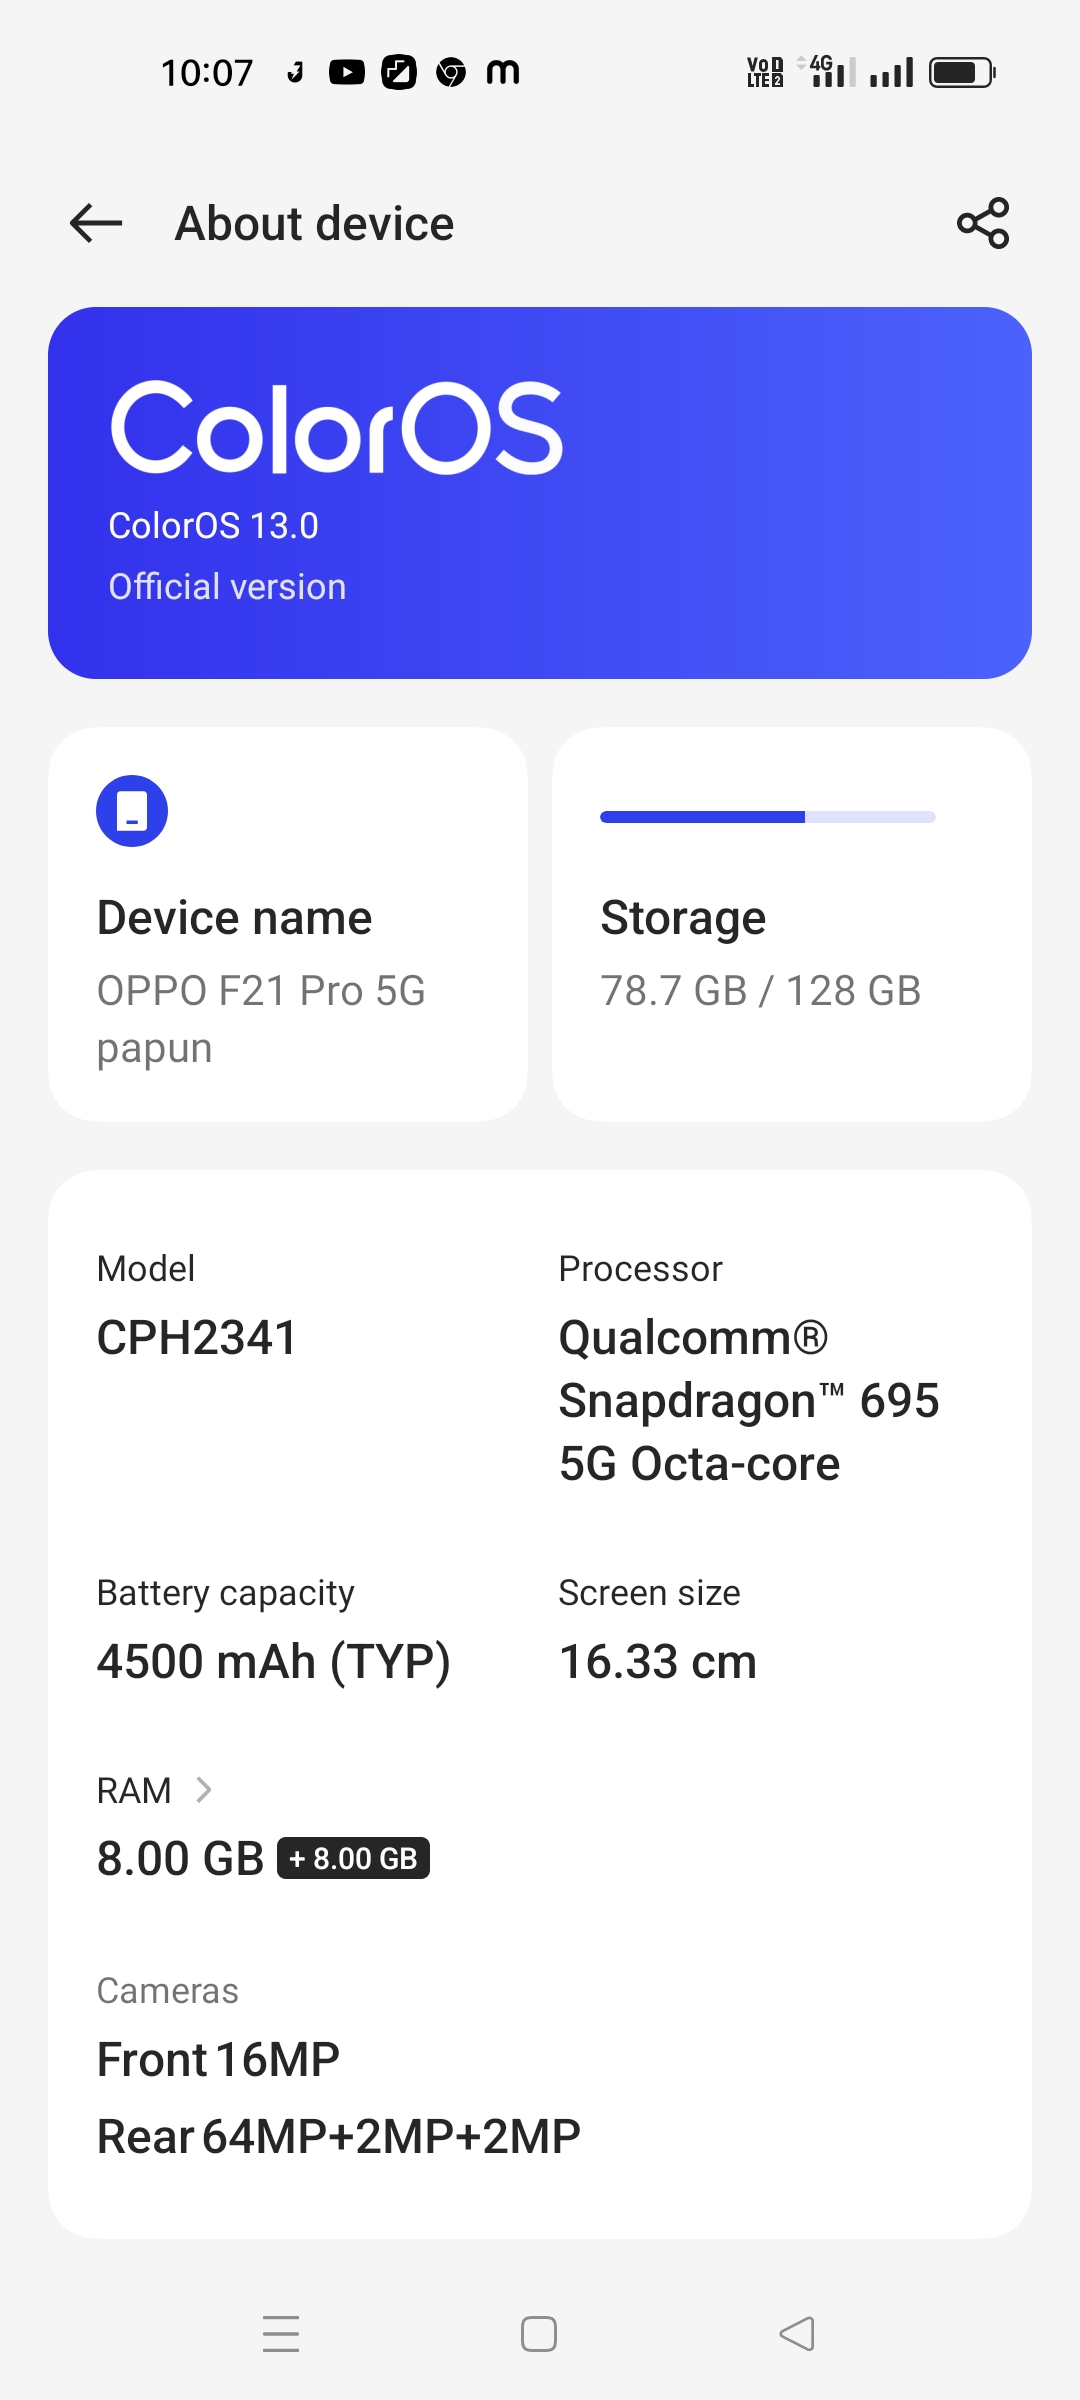Tap the 4500 mAh battery capacity value
This screenshot has height=2400, width=1080.
click(x=273, y=1662)
